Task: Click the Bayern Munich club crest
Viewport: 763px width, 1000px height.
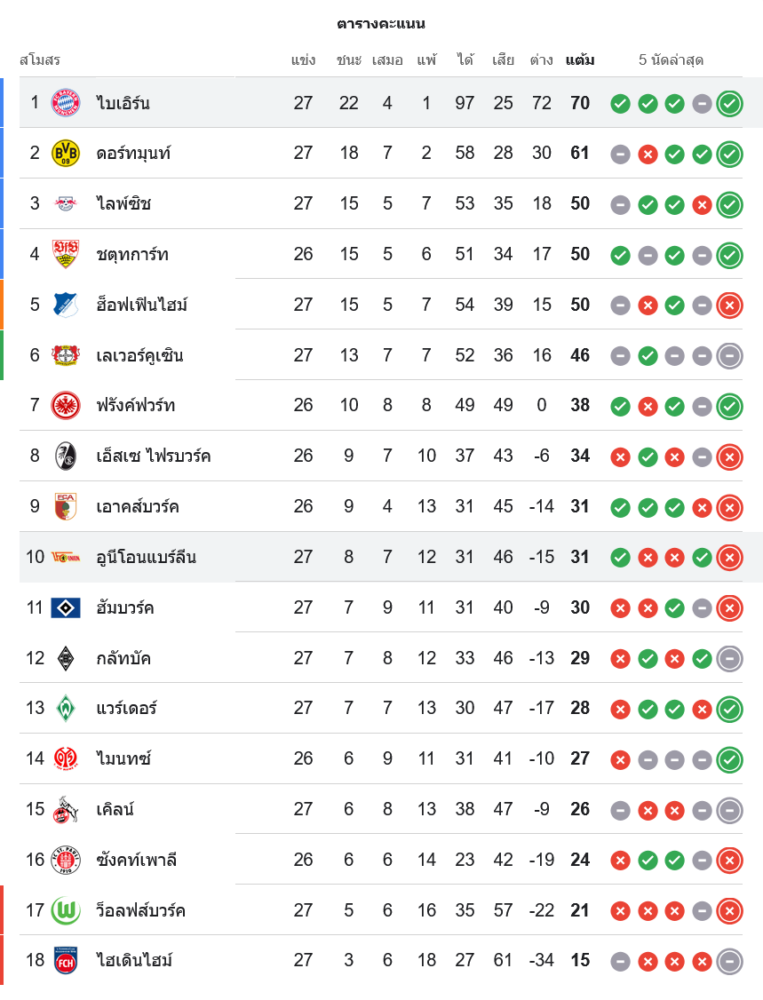Action: 66,103
